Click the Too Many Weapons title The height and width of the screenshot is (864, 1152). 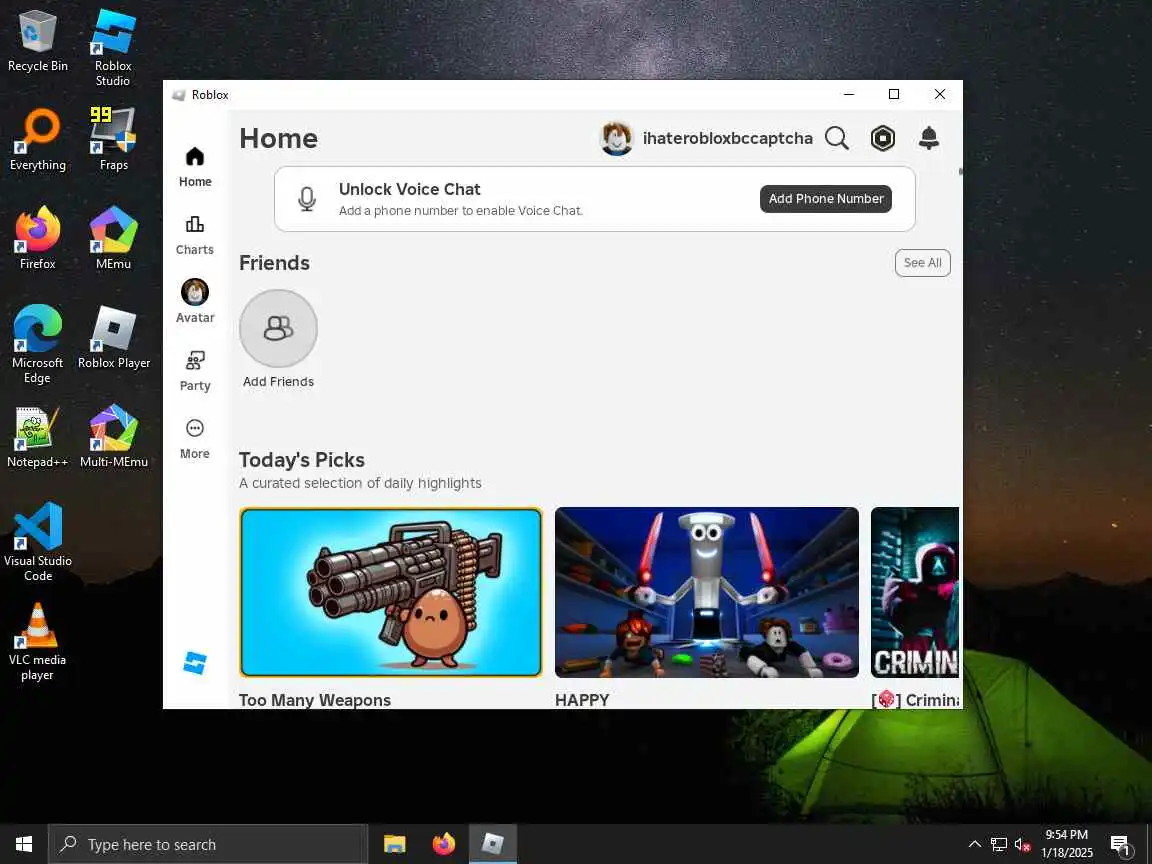314,700
